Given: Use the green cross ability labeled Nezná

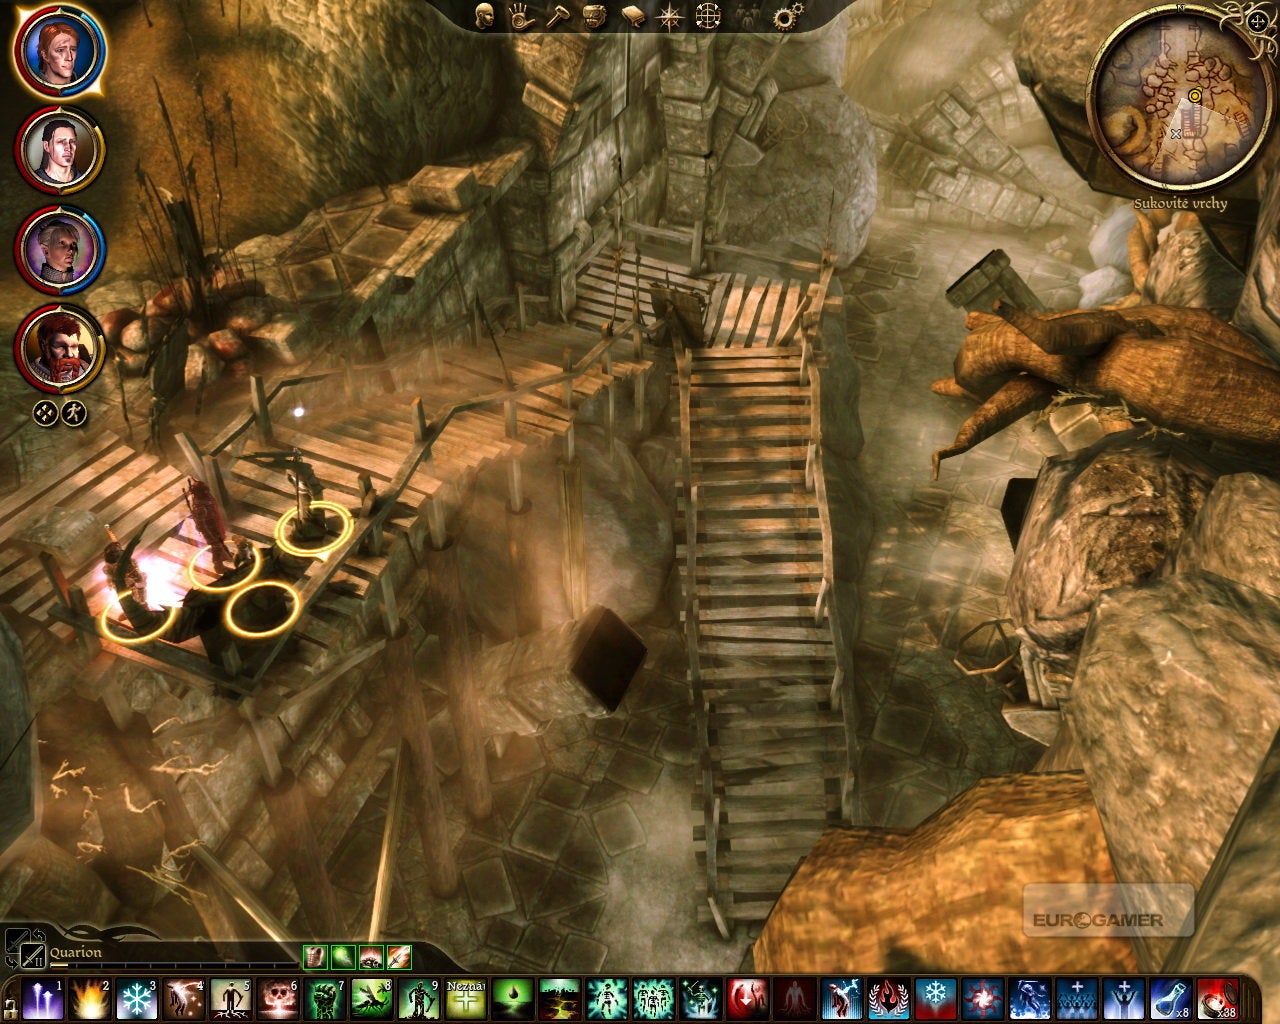Looking at the screenshot, I should [466, 999].
